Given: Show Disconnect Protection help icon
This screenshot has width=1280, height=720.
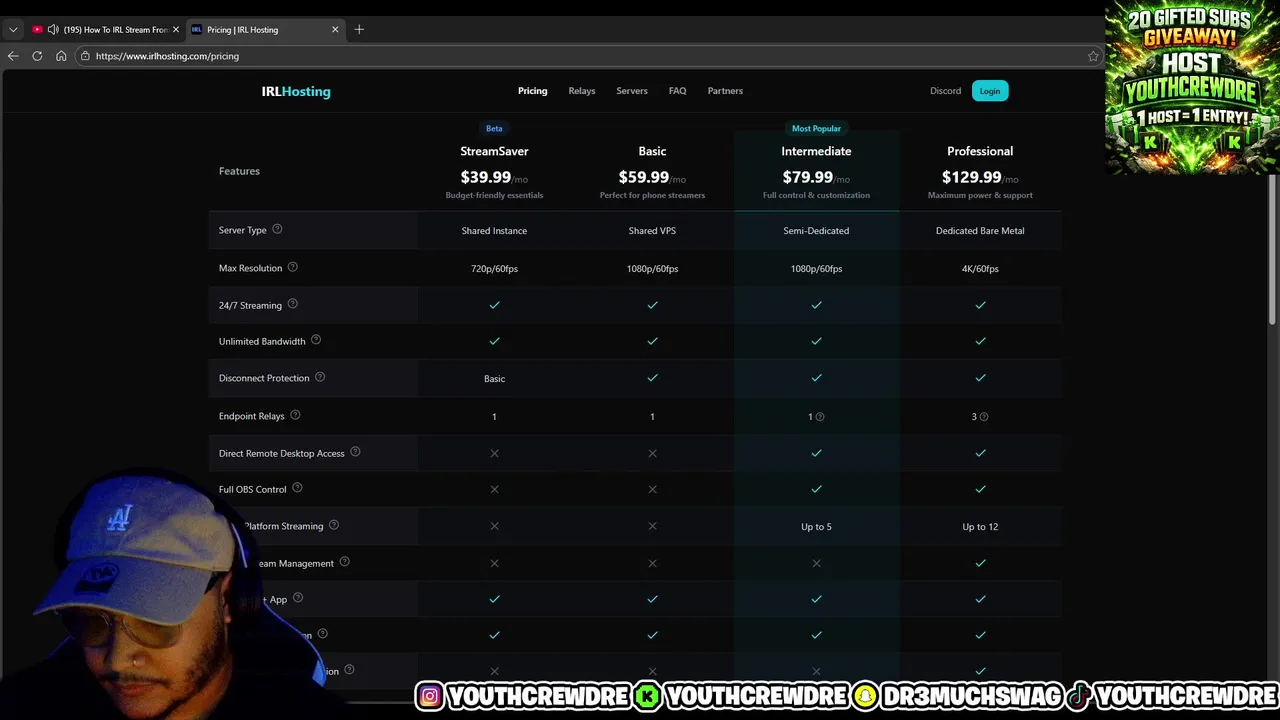Looking at the screenshot, I should (x=320, y=377).
